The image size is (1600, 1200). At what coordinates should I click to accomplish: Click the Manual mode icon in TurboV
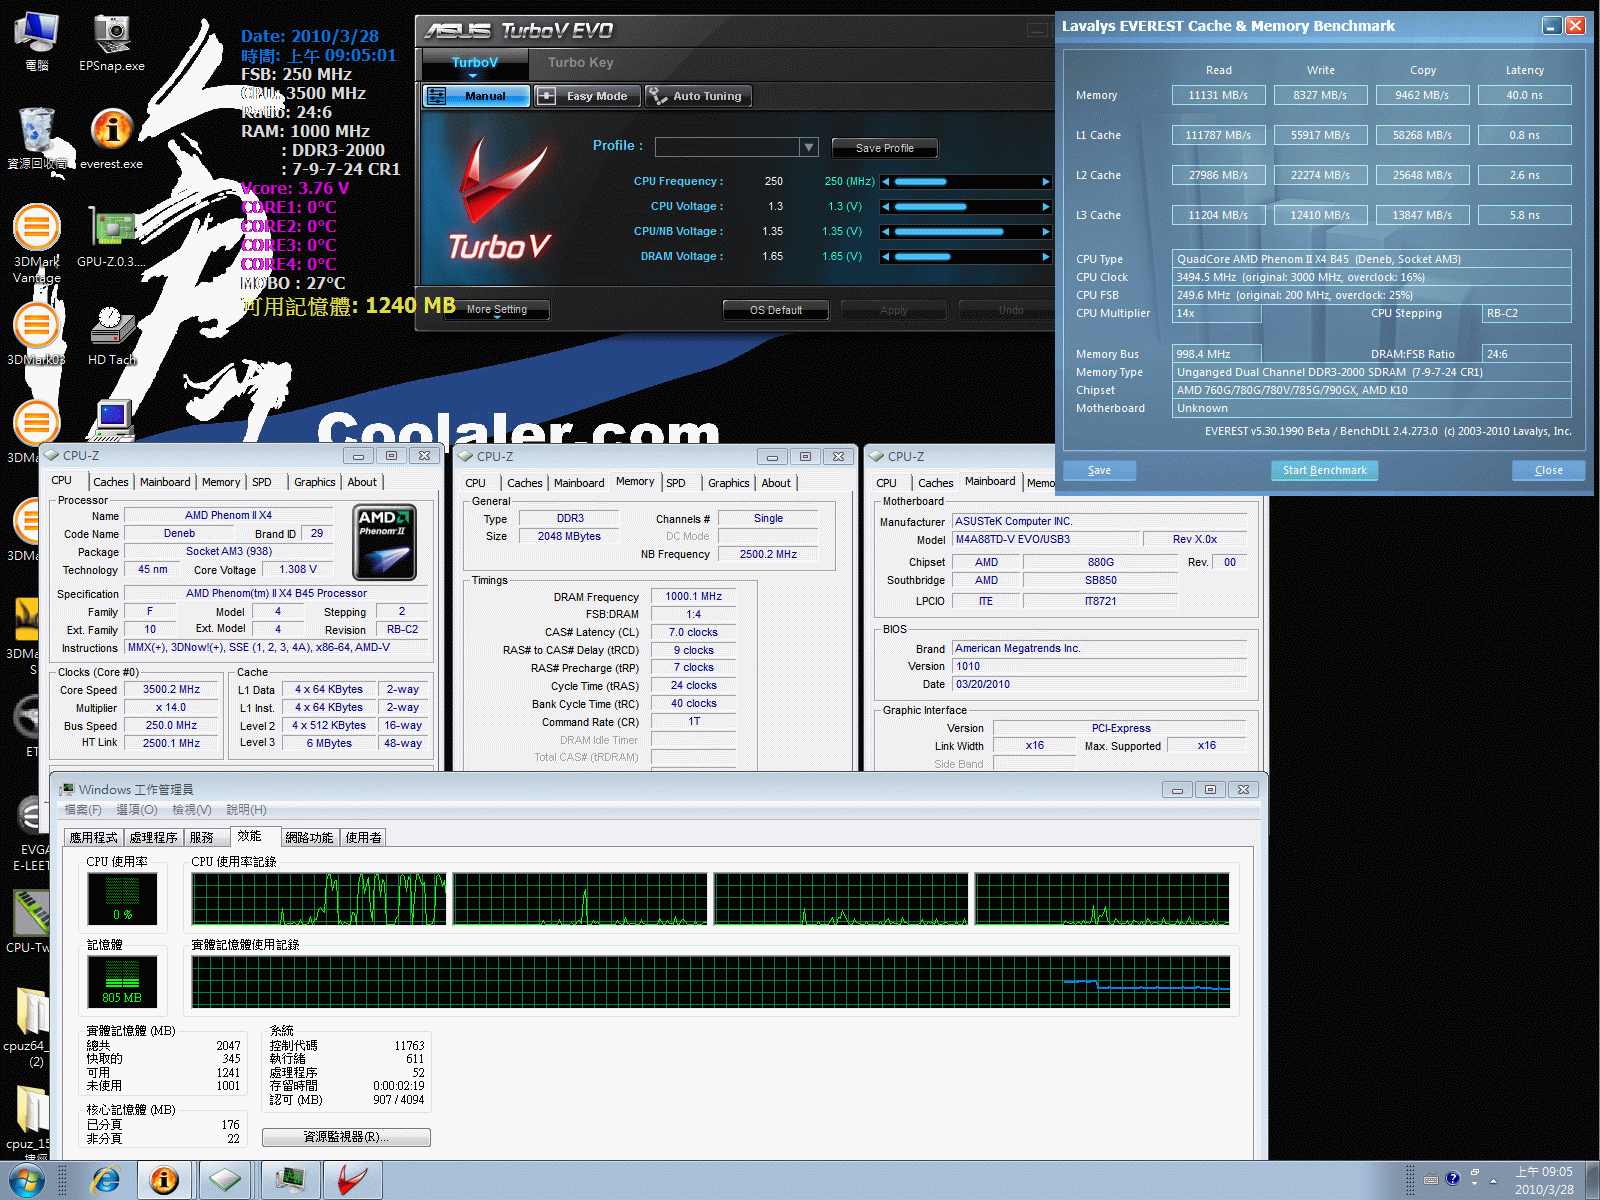click(436, 96)
